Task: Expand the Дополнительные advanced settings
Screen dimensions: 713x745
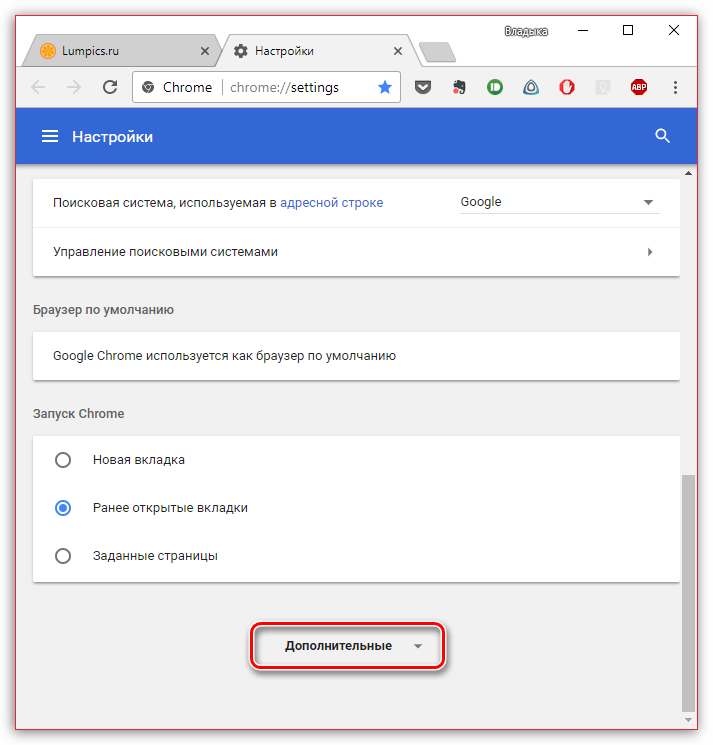Action: tap(348, 646)
